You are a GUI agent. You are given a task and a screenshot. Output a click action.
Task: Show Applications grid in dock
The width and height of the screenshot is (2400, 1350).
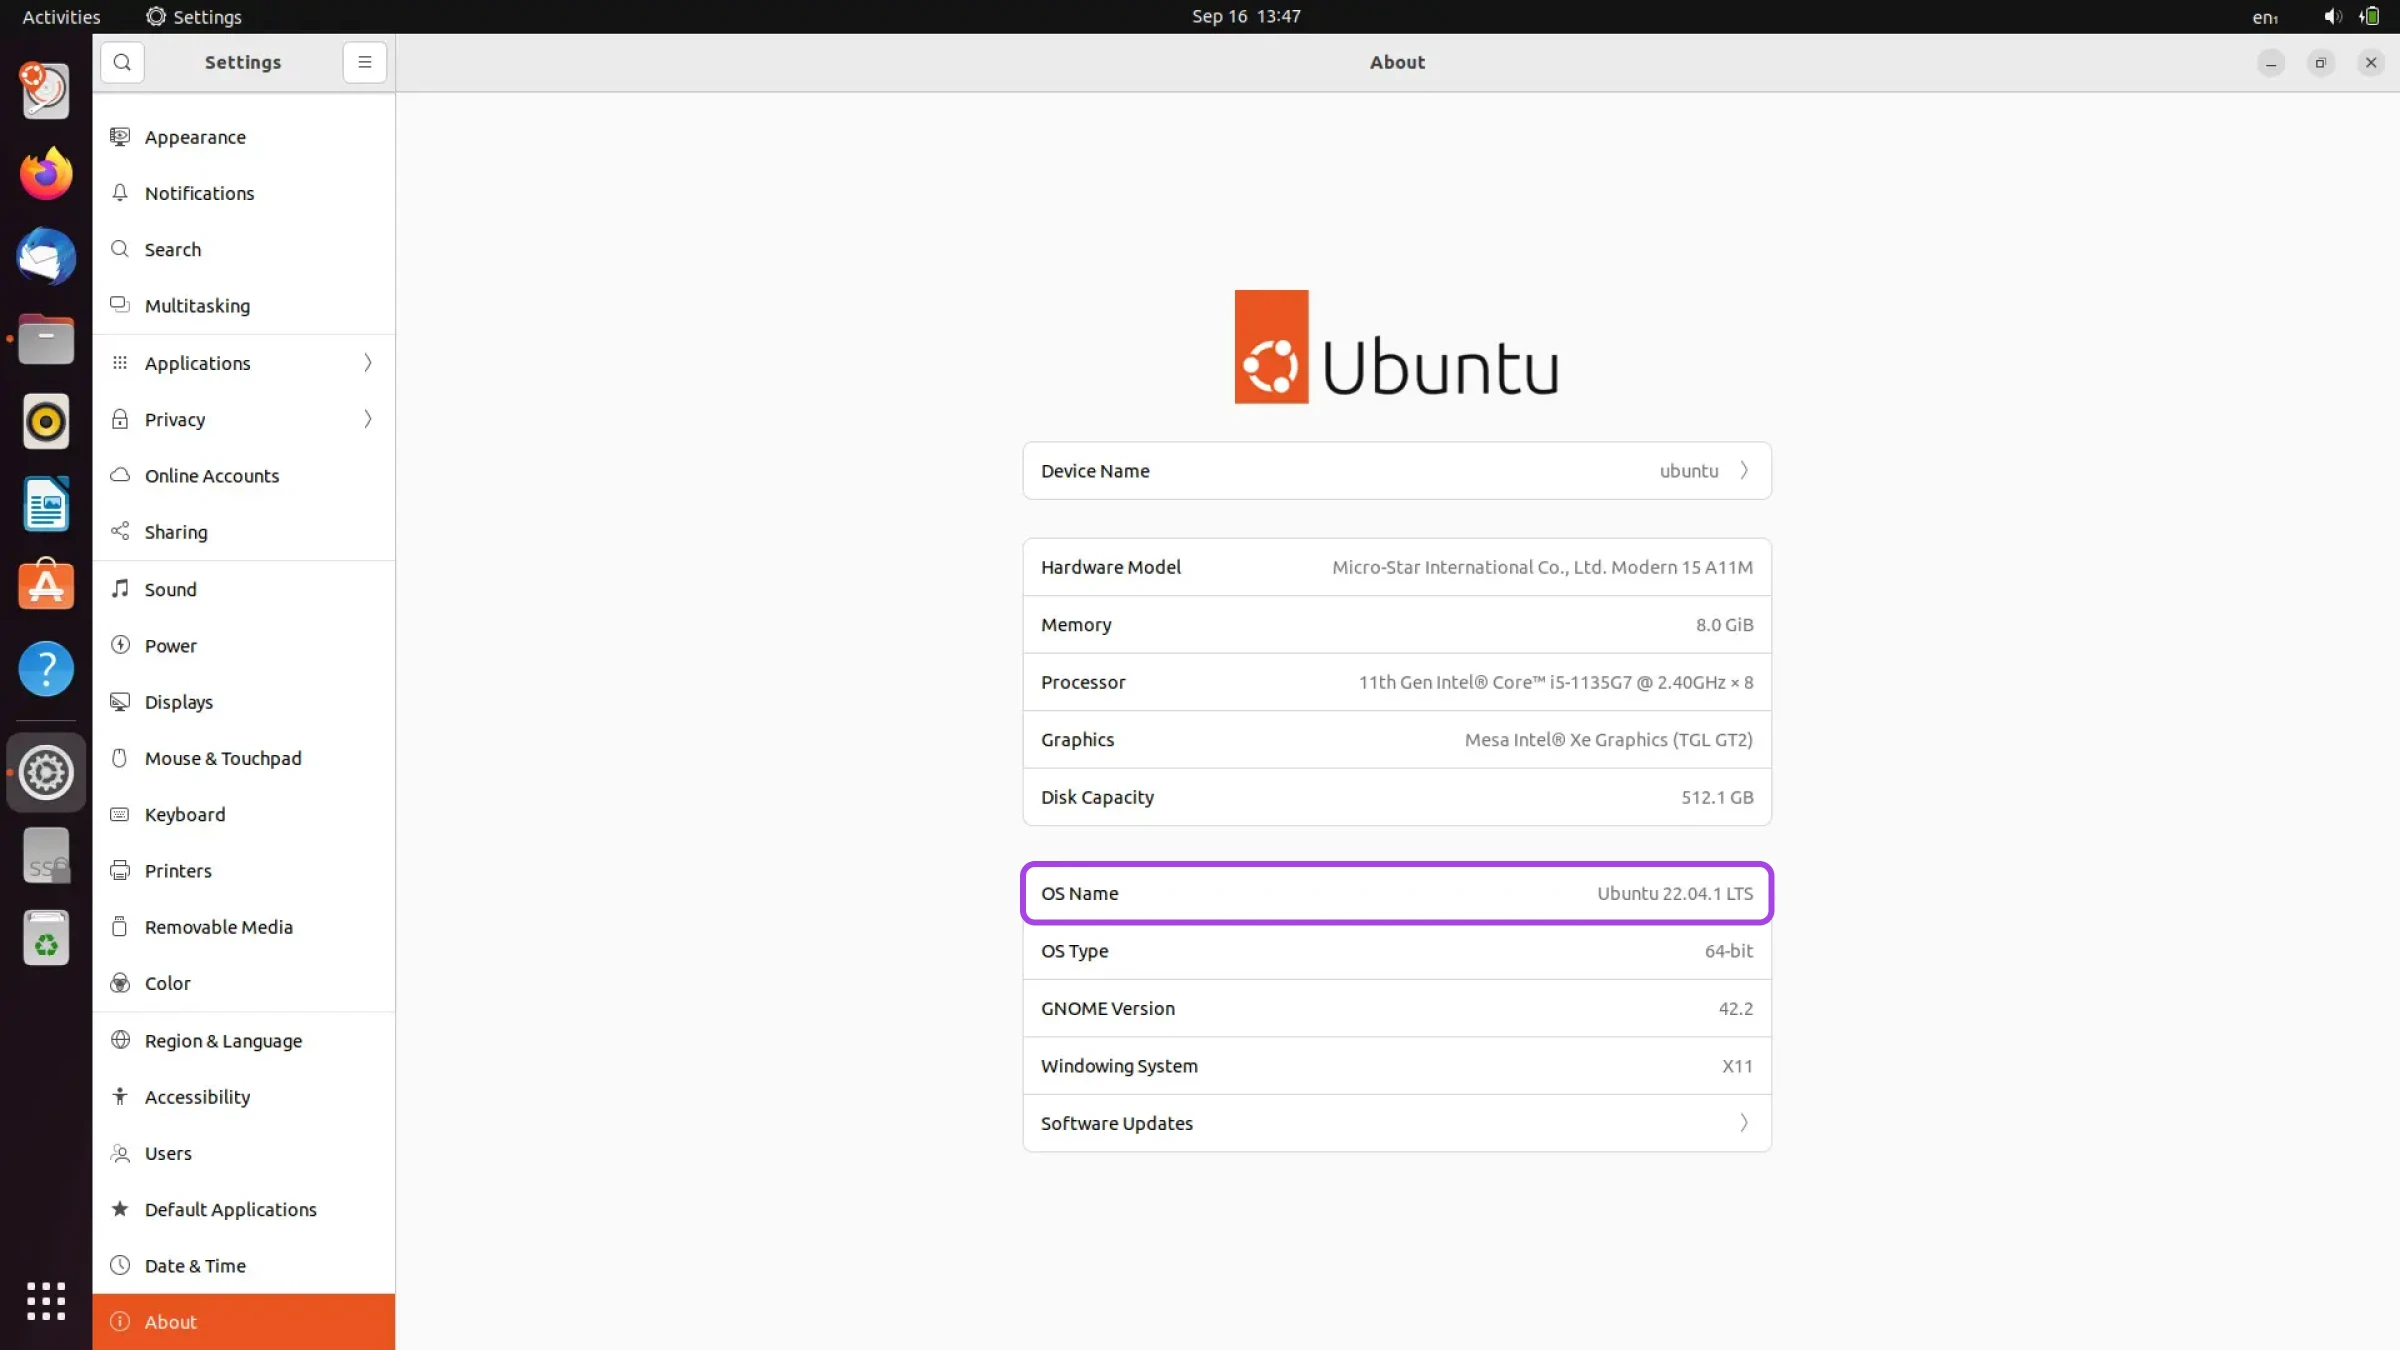(x=46, y=1301)
